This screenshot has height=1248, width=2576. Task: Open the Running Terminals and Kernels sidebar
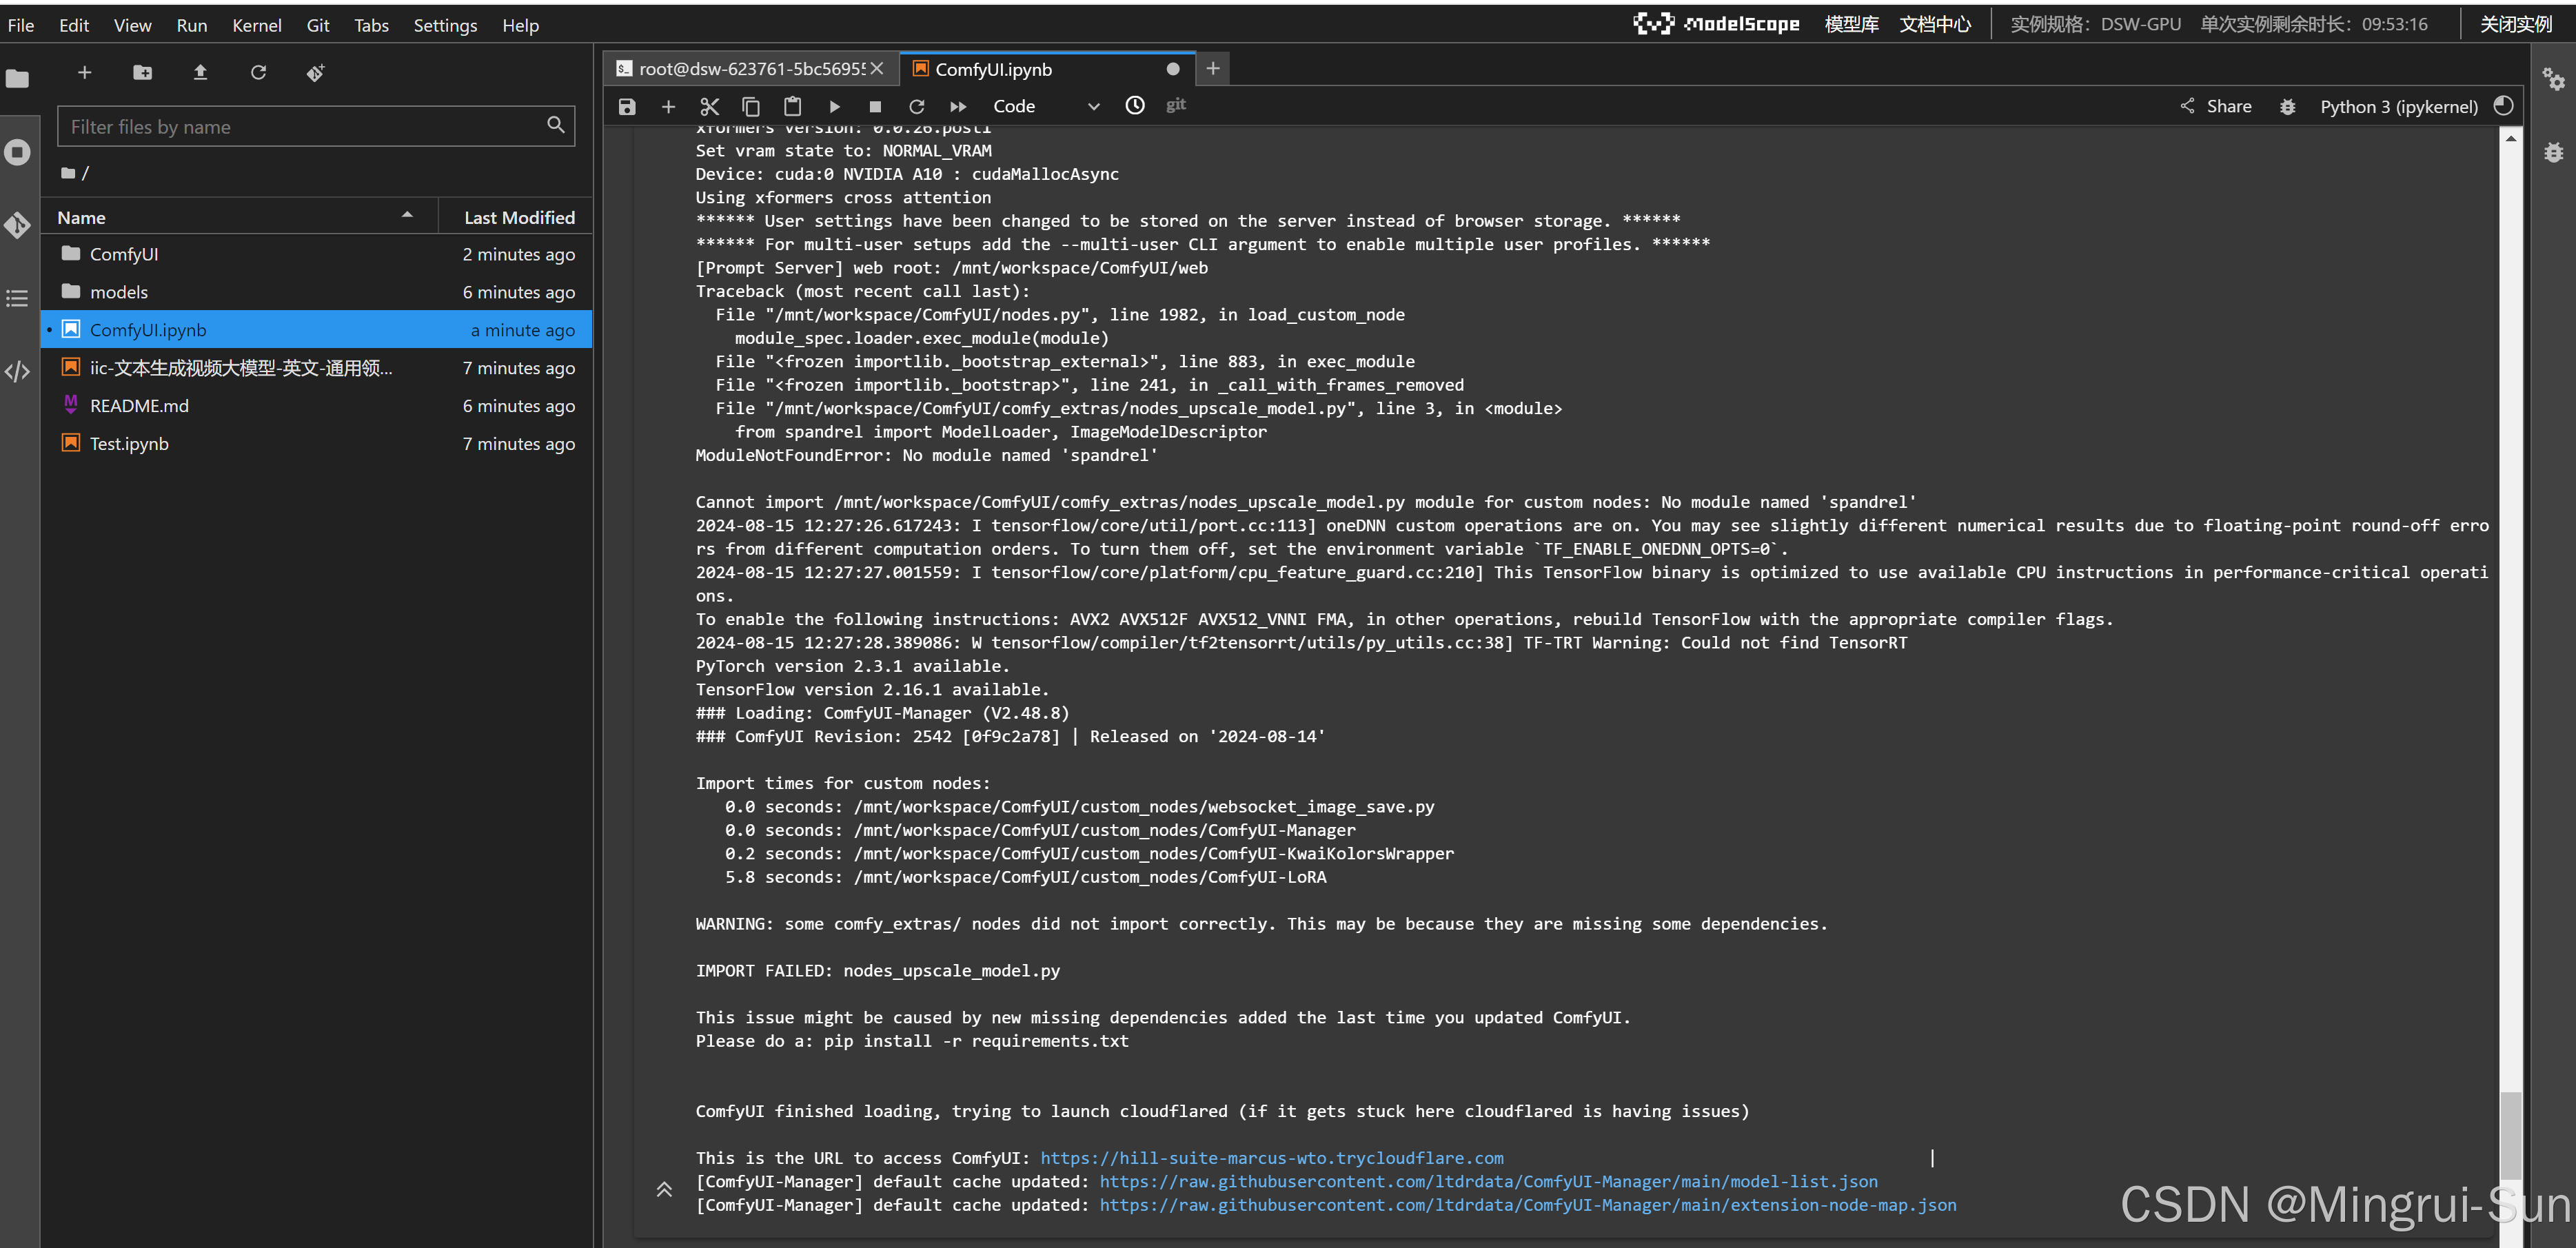pos(17,152)
